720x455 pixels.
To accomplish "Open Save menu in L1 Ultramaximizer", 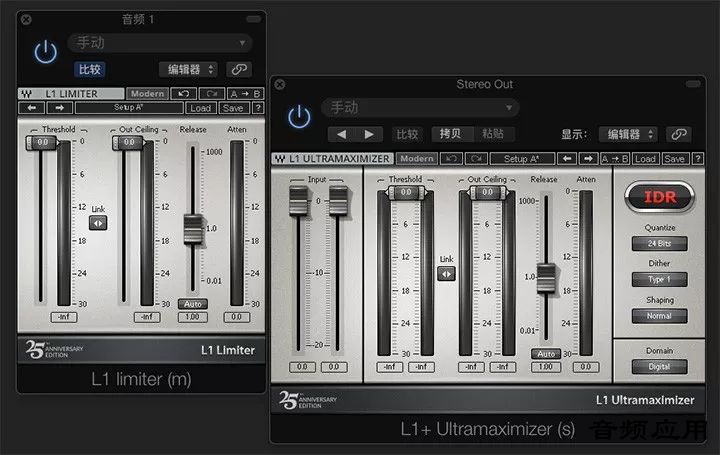I will tap(675, 159).
